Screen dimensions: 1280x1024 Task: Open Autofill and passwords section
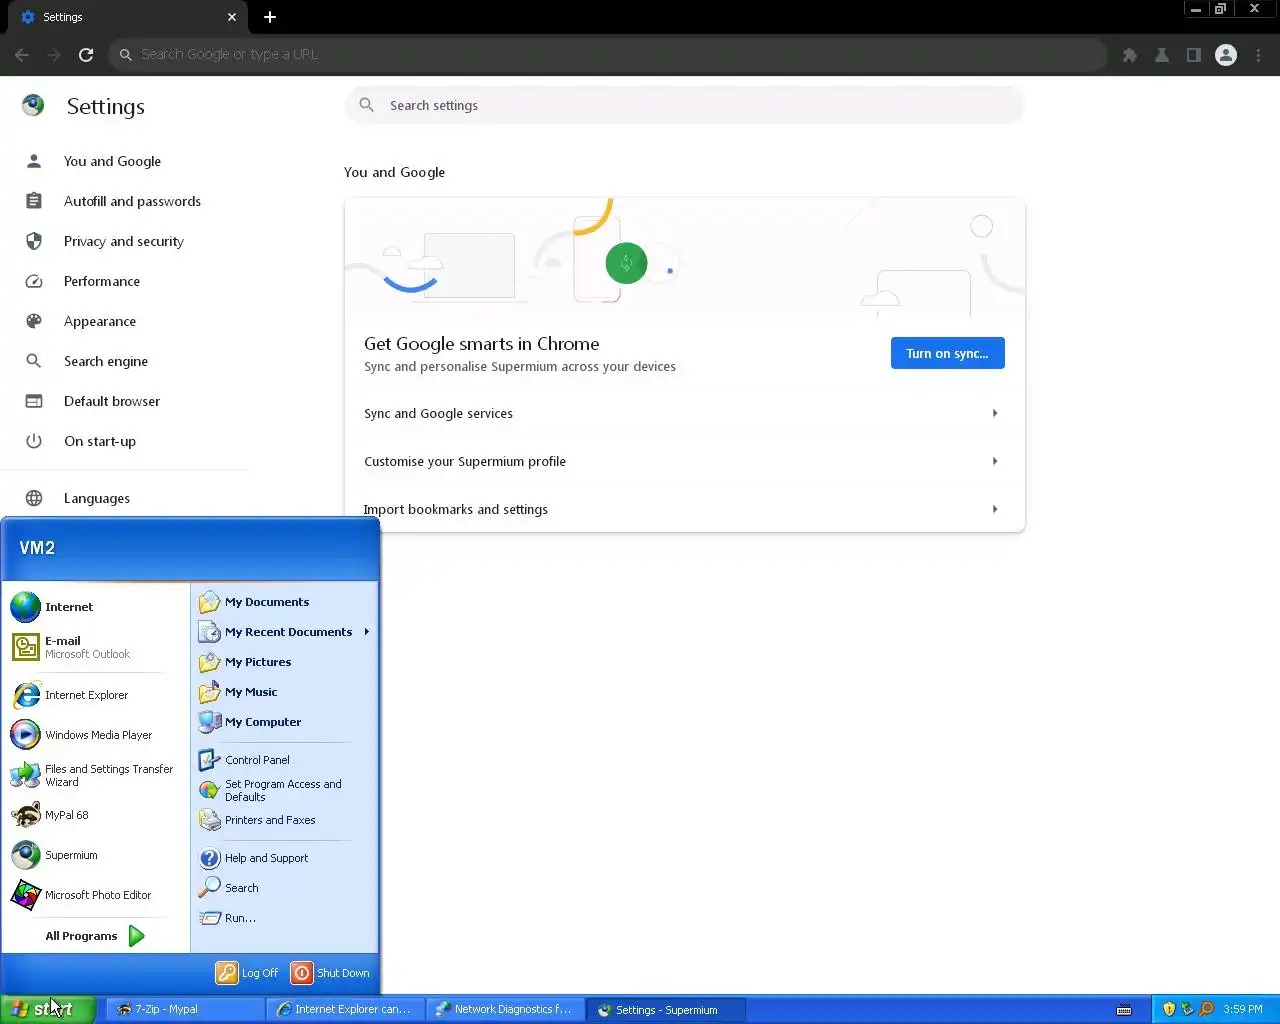coord(132,201)
